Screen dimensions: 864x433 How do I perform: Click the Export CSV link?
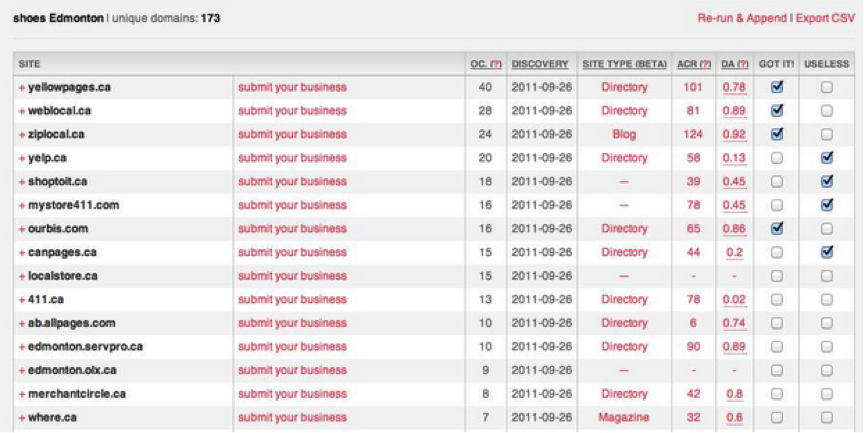(x=825, y=18)
